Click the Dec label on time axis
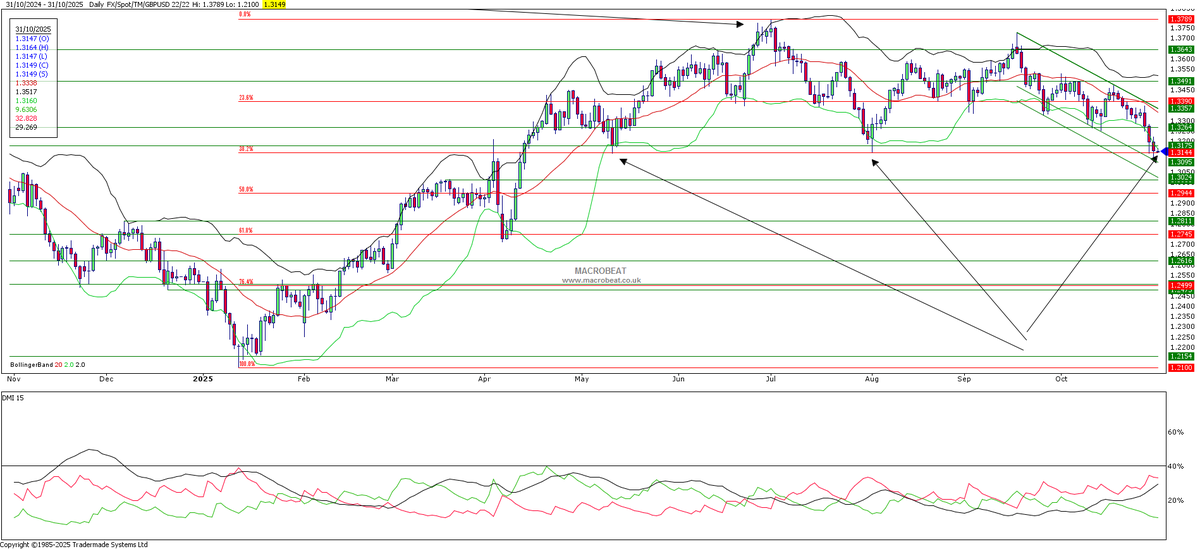This screenshot has height=549, width=1200. pos(107,380)
